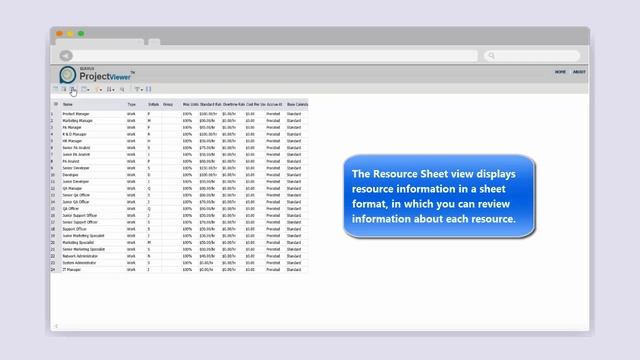This screenshot has width=640, height=360.
Task: Click the Name column header
Action: point(68,104)
